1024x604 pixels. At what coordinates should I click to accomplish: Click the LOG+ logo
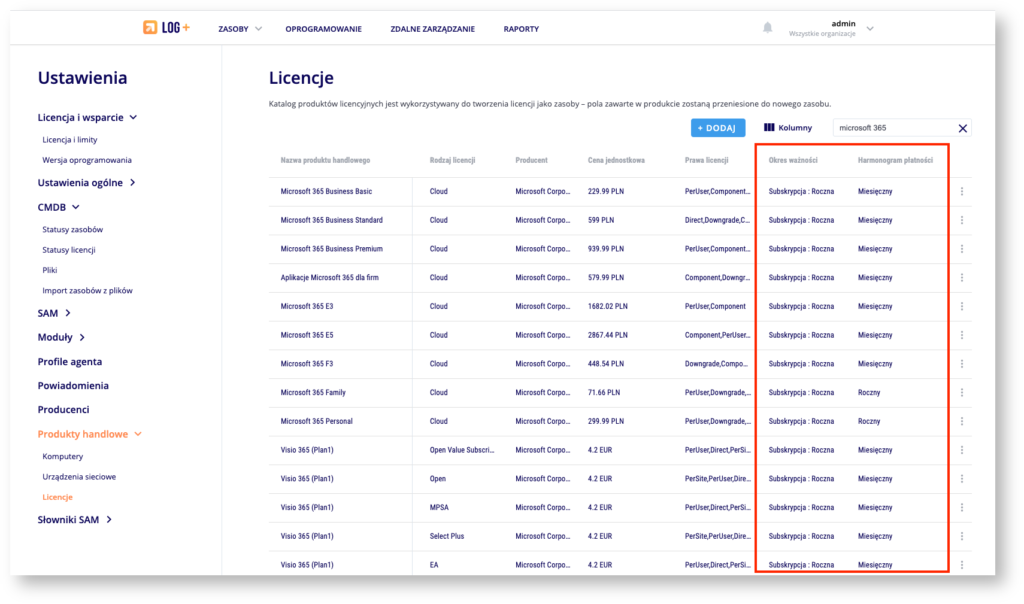click(x=167, y=27)
